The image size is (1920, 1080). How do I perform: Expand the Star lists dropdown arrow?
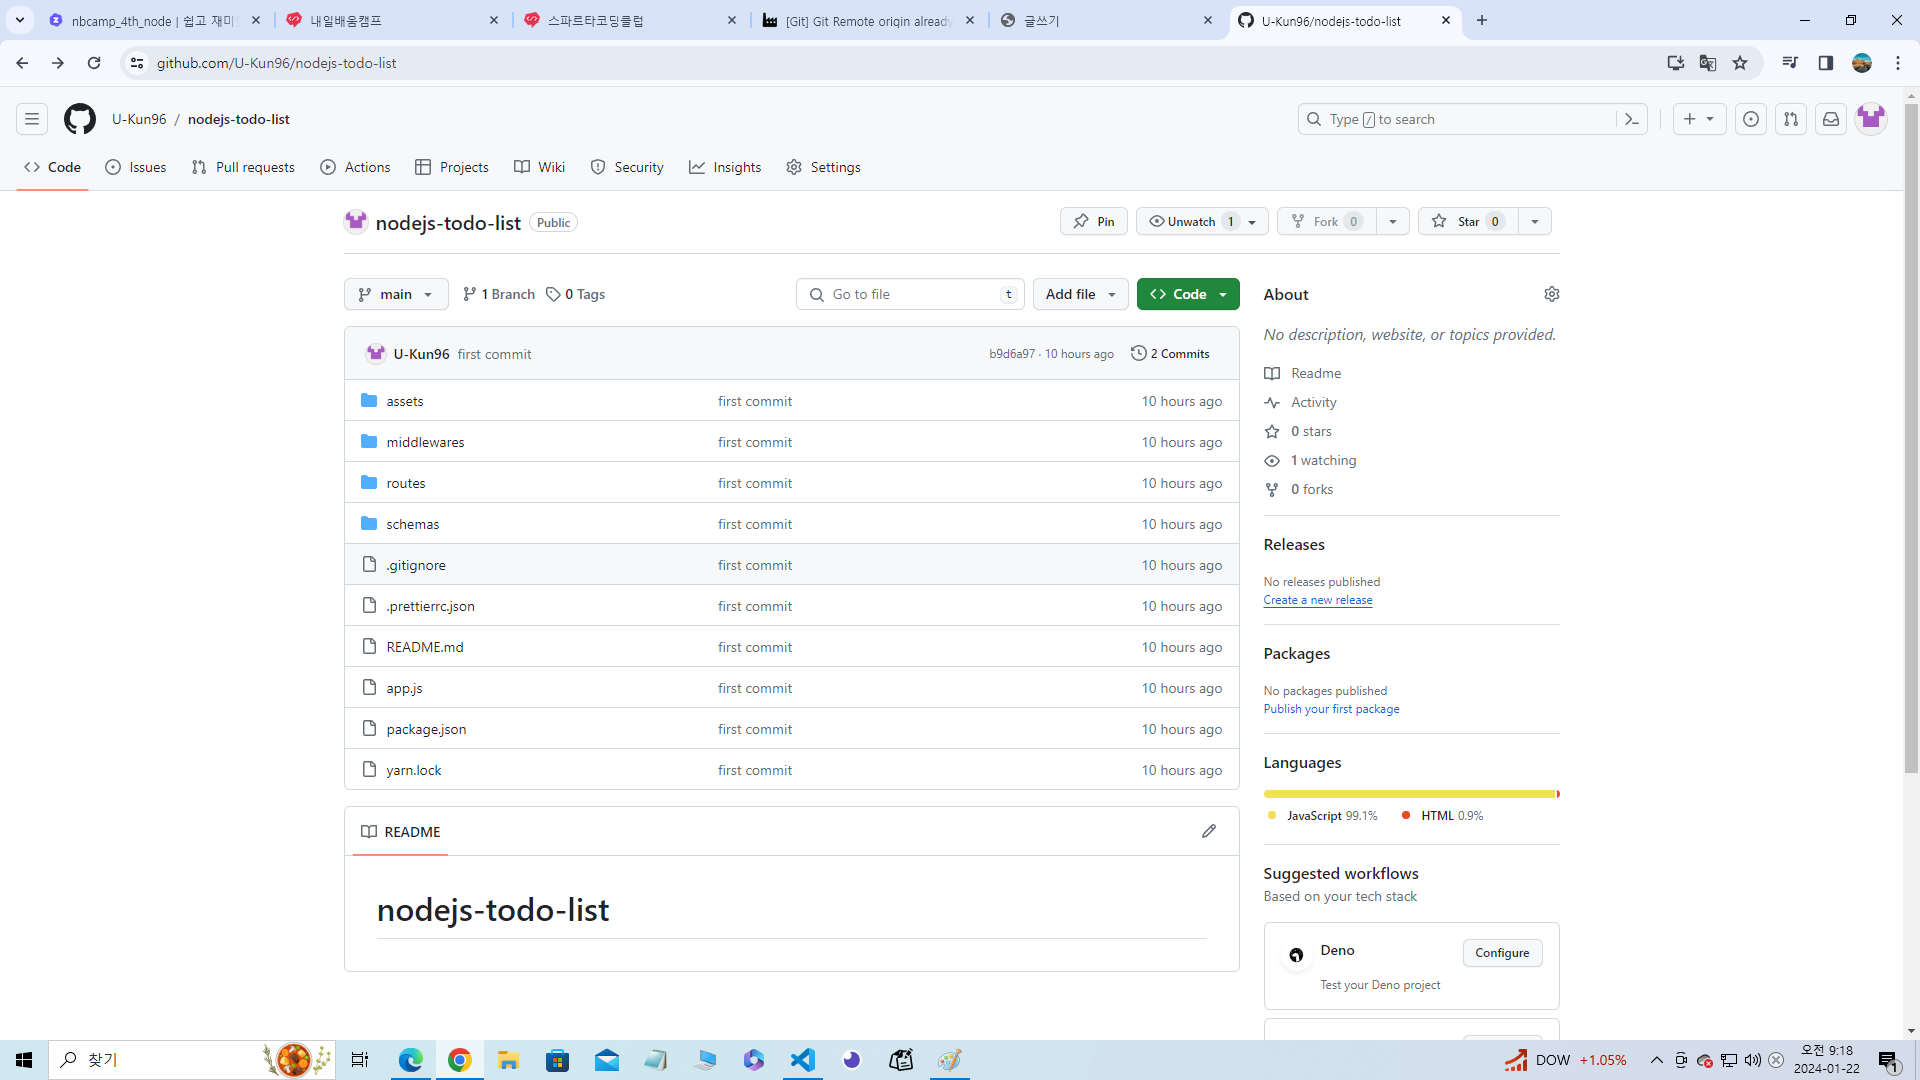point(1535,221)
